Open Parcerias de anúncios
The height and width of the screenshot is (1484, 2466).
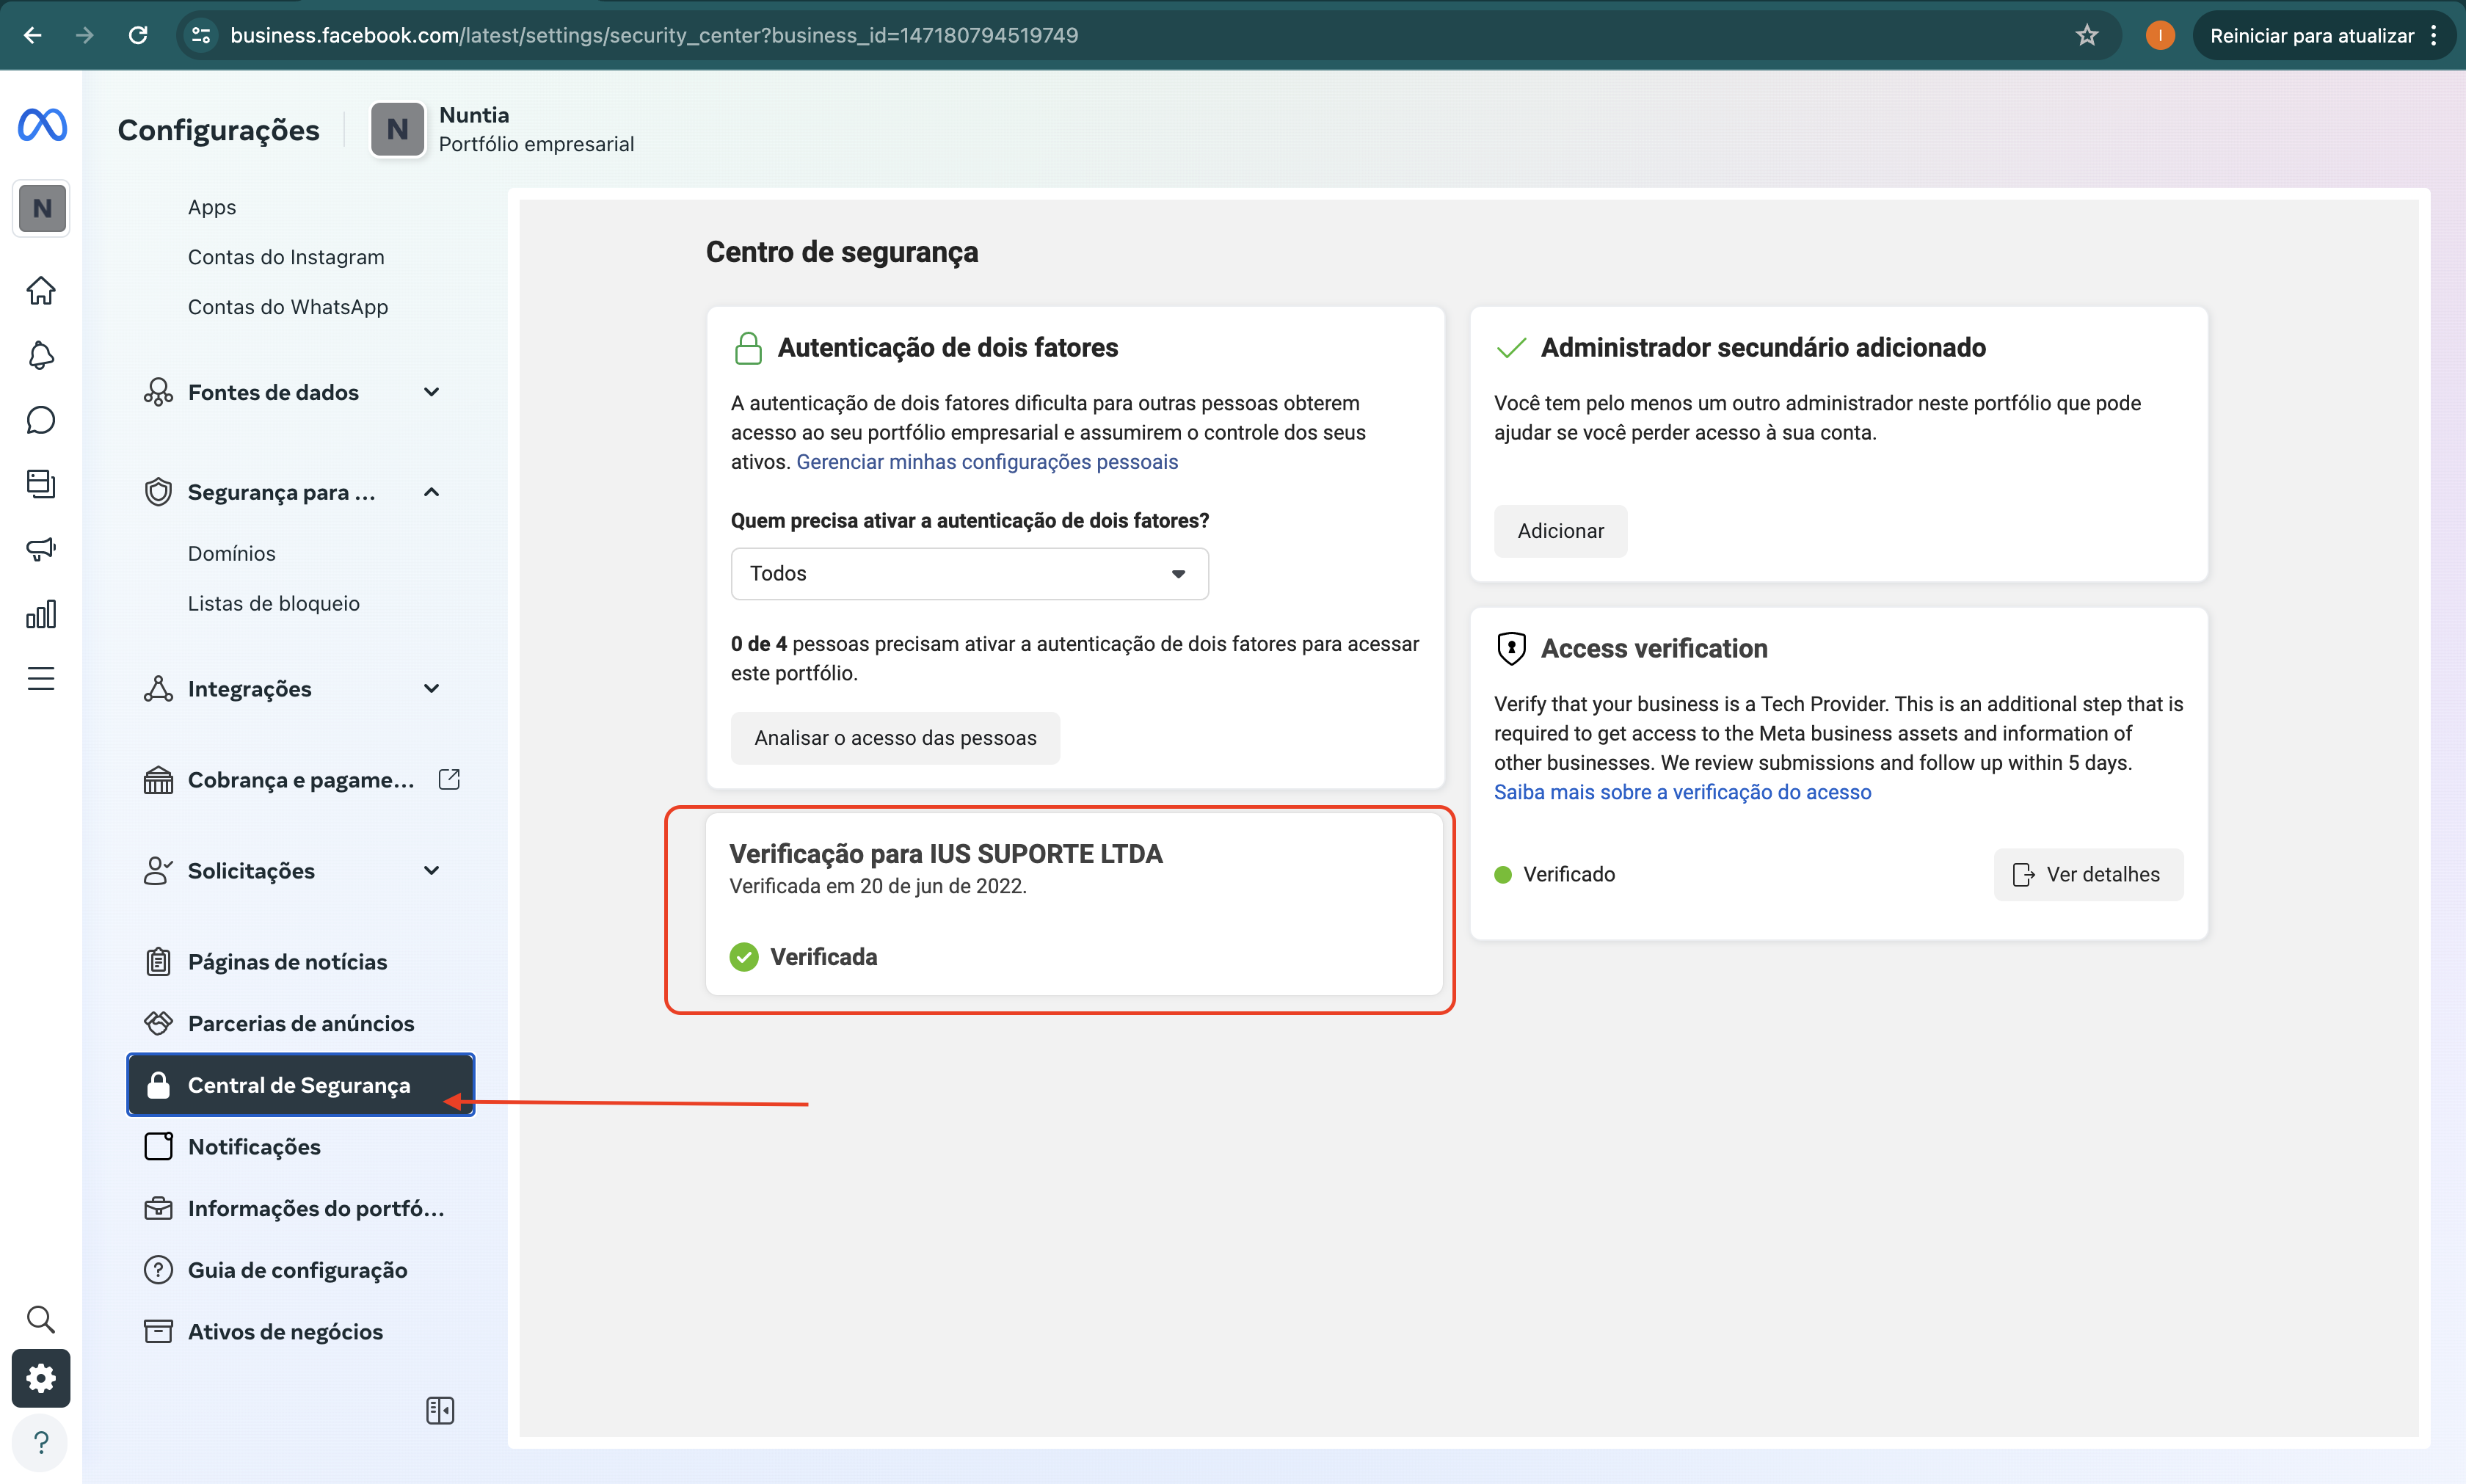pos(300,1023)
